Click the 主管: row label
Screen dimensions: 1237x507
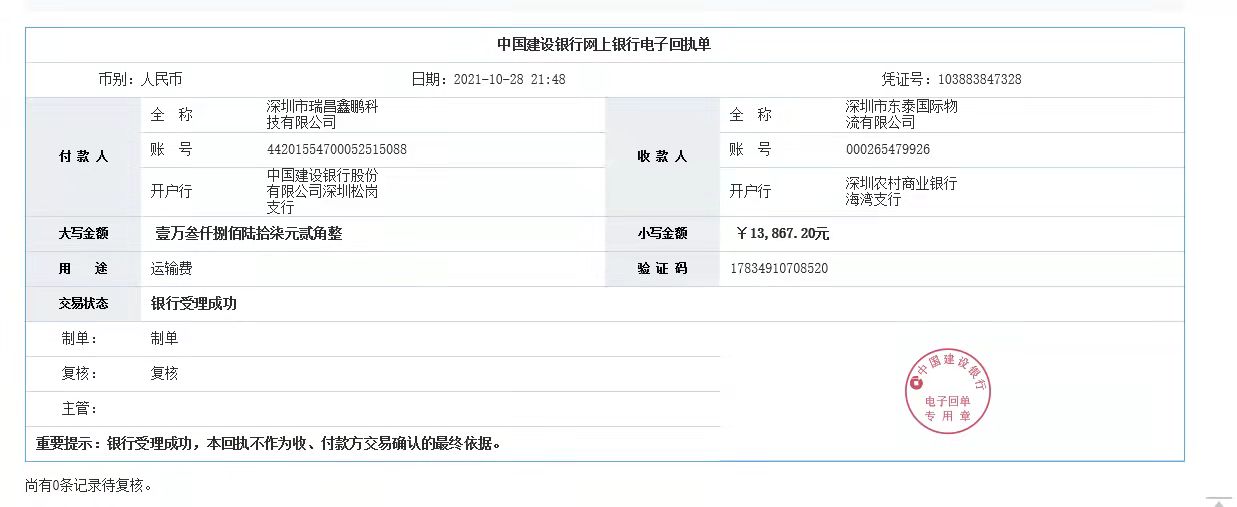pos(80,408)
